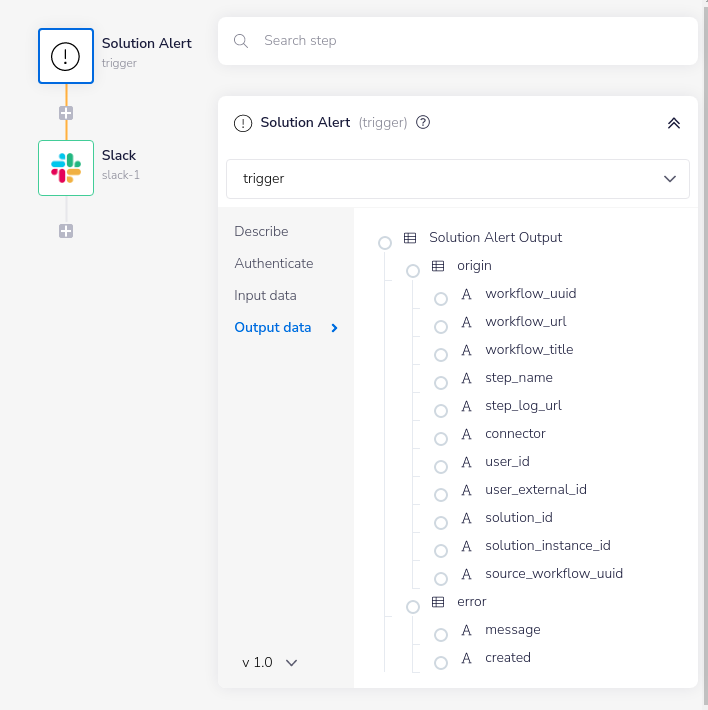This screenshot has width=708, height=710.
Task: Switch to the Authenticate tab
Action: click(x=274, y=263)
